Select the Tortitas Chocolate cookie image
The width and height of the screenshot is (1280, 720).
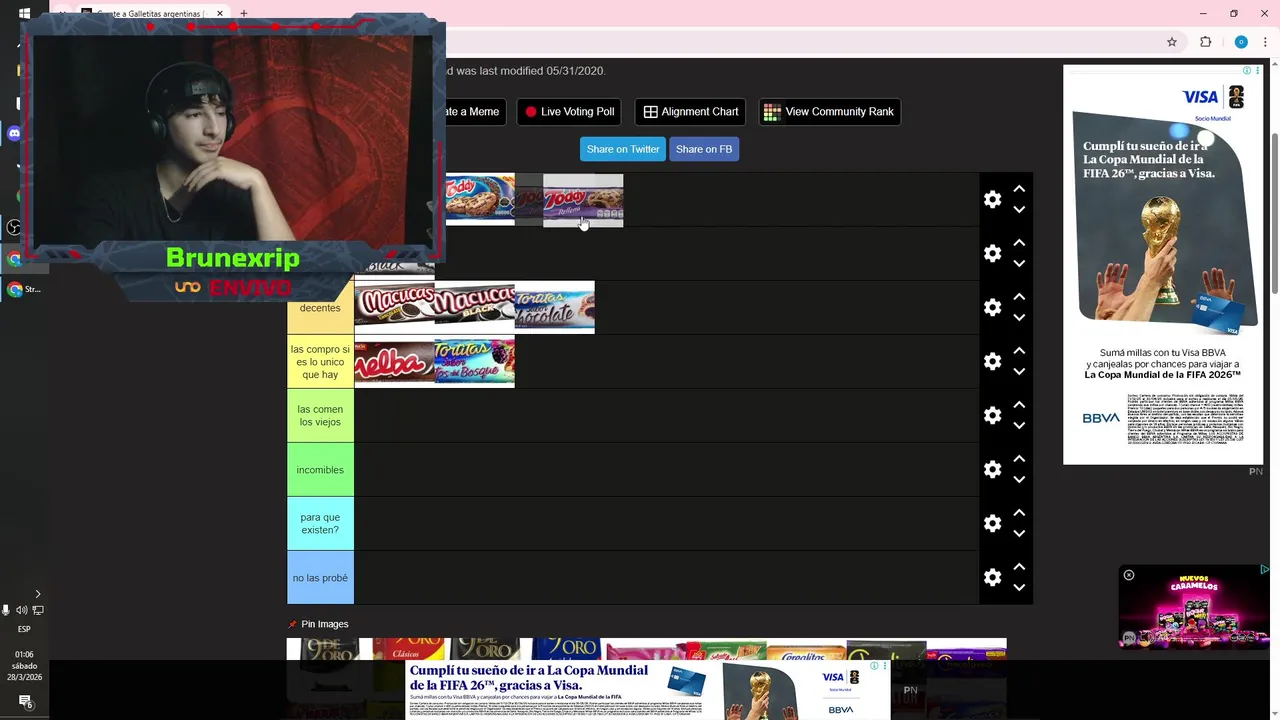pyautogui.click(x=555, y=307)
